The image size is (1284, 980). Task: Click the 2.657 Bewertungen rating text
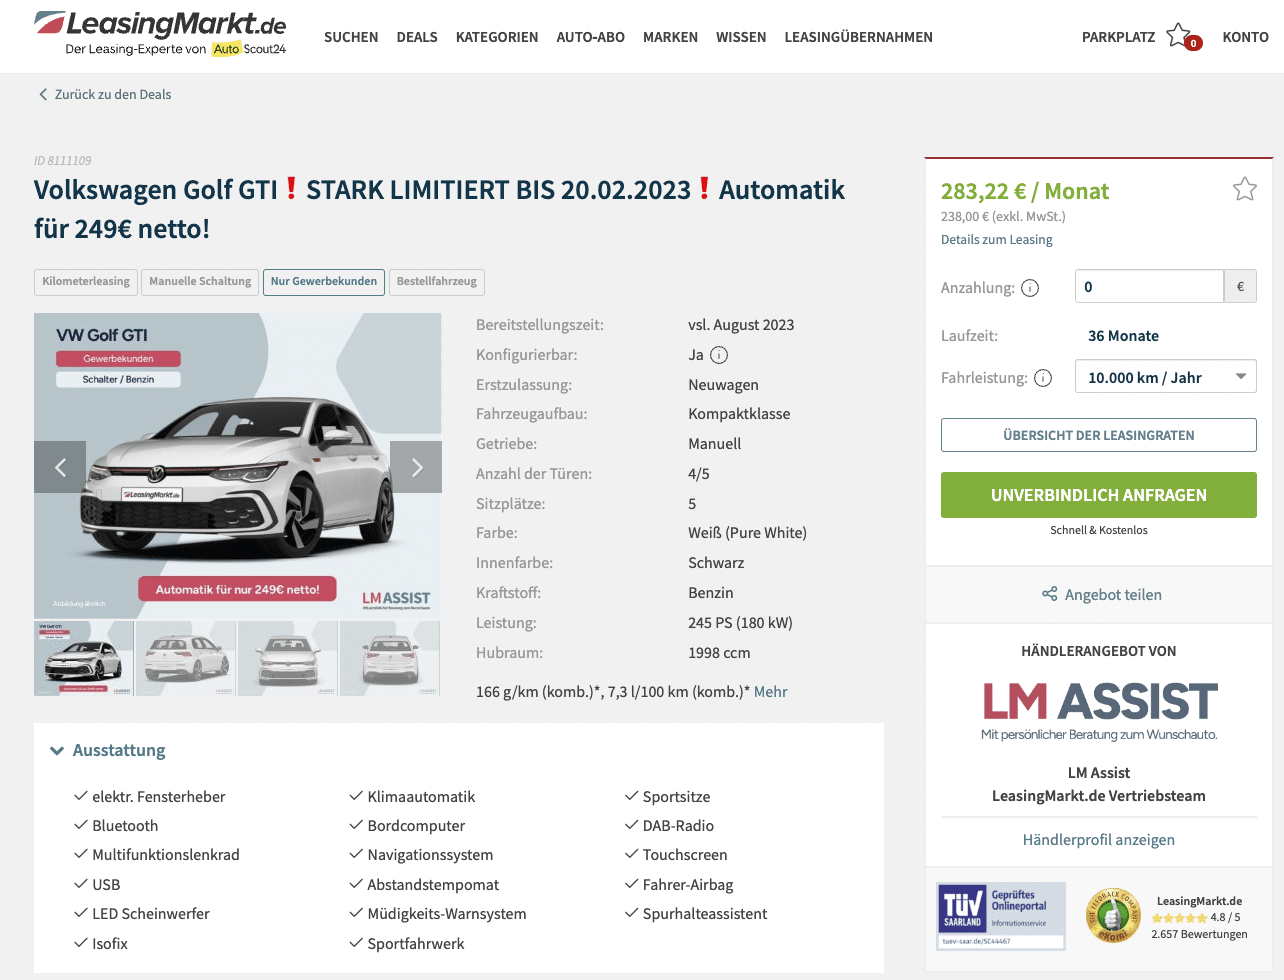point(1199,934)
